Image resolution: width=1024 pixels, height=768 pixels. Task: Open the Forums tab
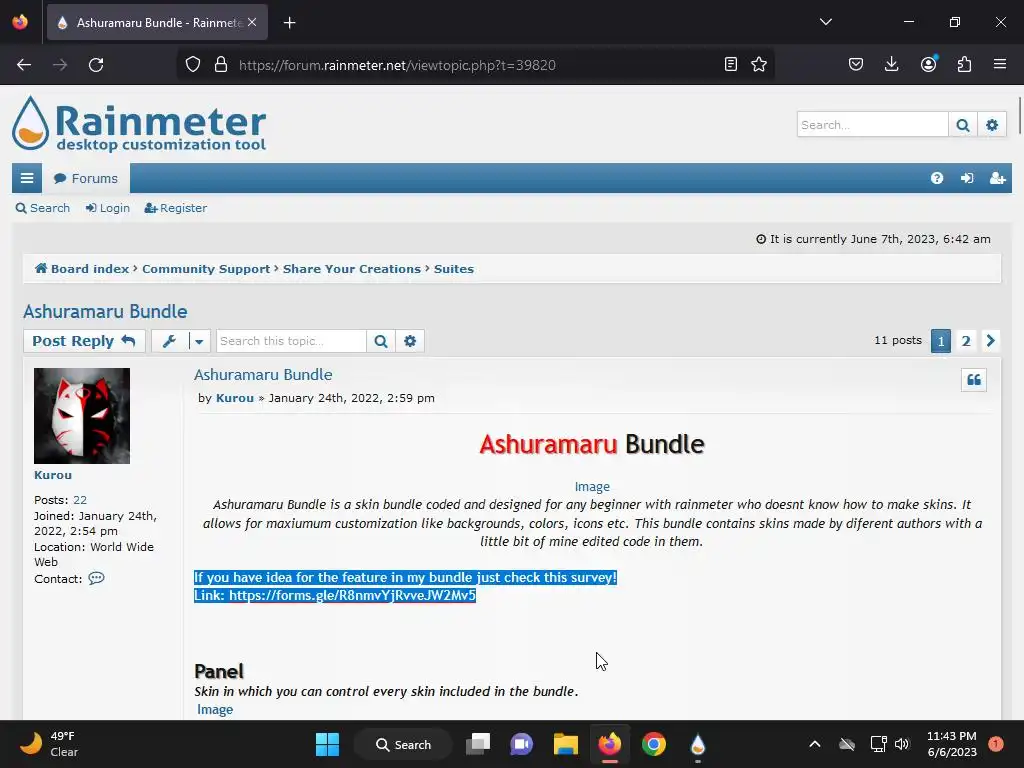tap(86, 178)
